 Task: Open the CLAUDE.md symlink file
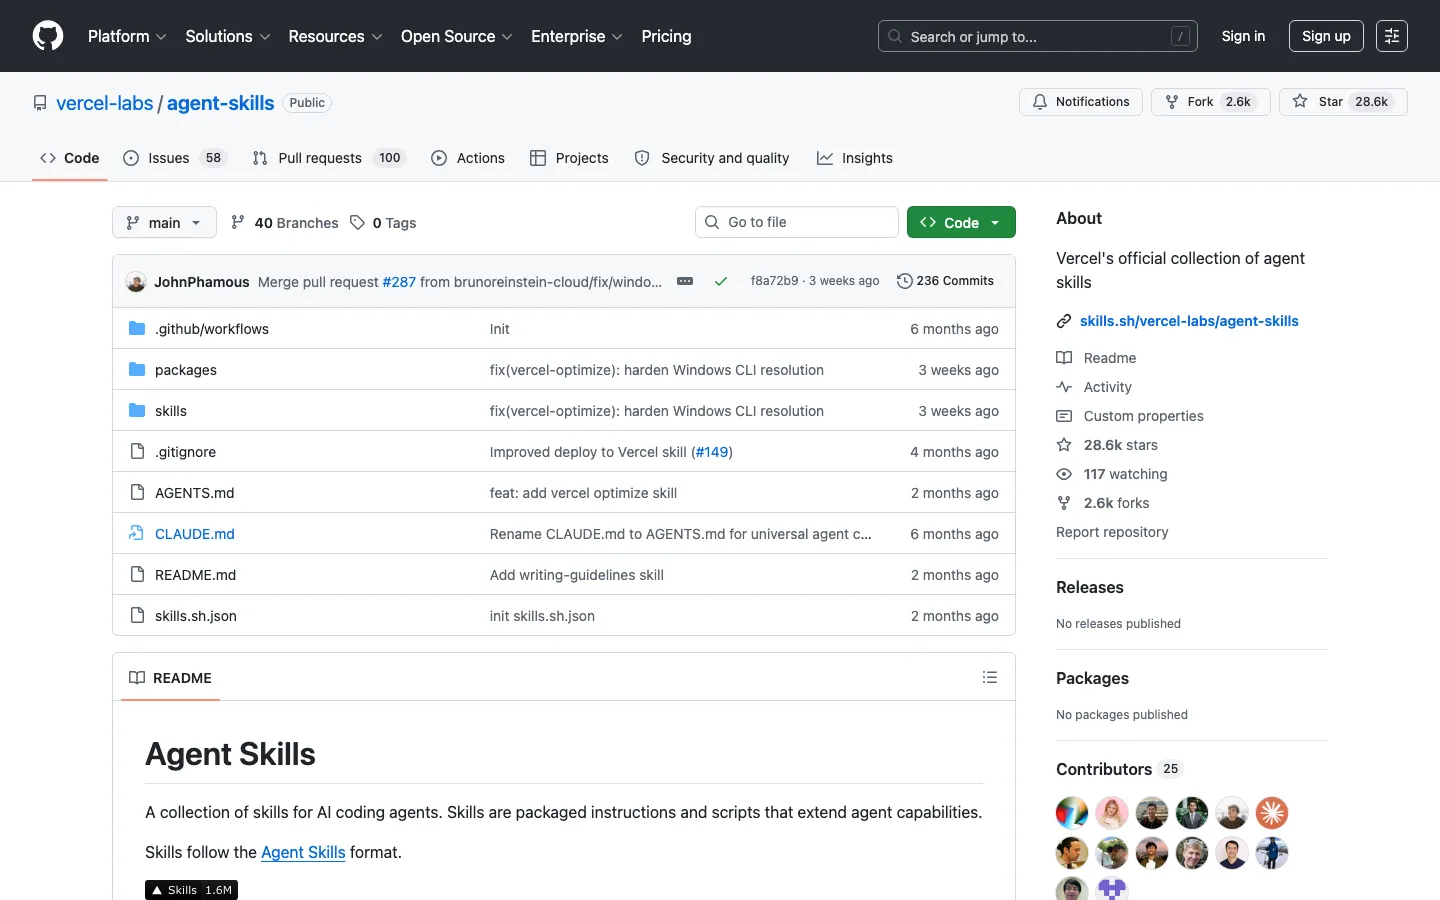[195, 534]
